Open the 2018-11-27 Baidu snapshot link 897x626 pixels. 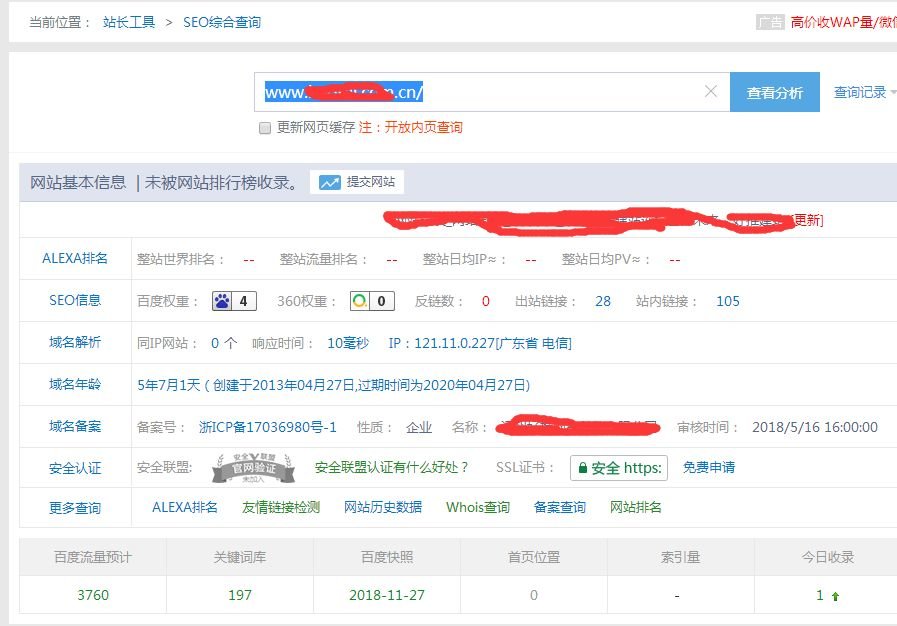[388, 594]
